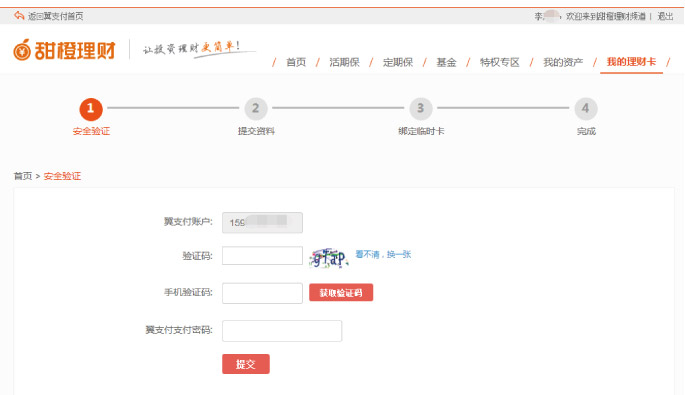Click the captcha image

(x=329, y=257)
